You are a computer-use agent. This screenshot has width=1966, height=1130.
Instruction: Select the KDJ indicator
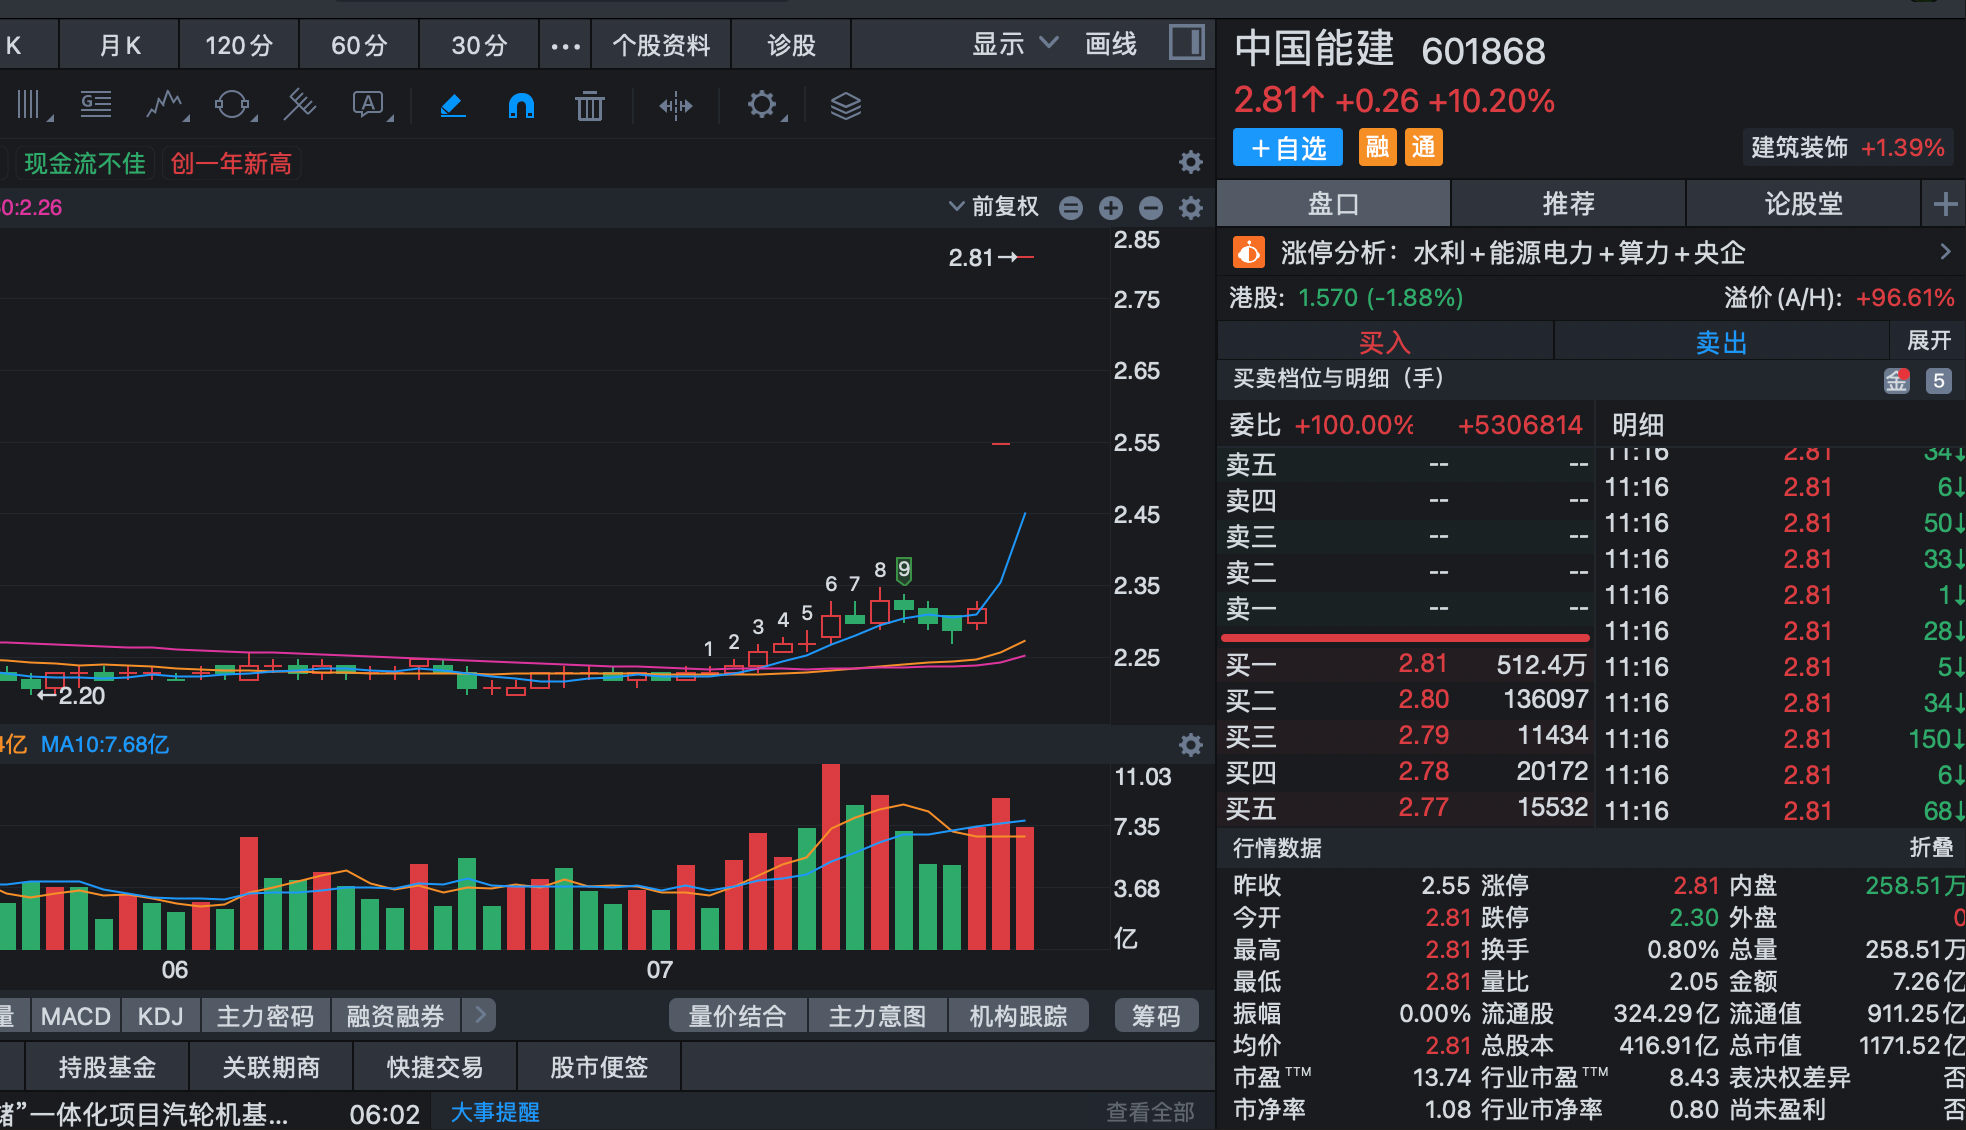pyautogui.click(x=161, y=1016)
